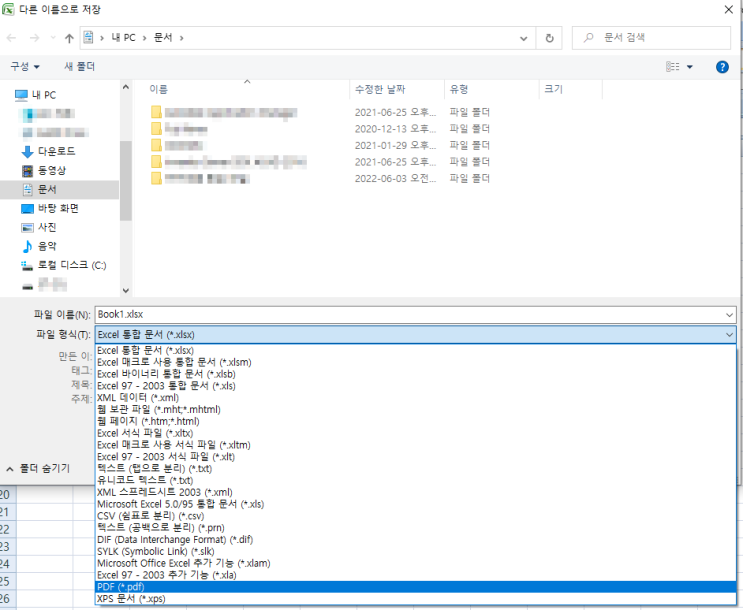Click the 문서 search field
The height and width of the screenshot is (610, 743).
[x=651, y=38]
